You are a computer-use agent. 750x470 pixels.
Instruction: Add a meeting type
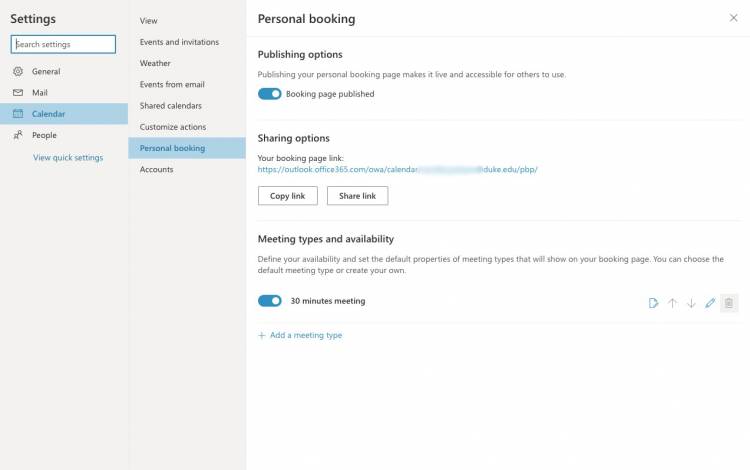click(x=300, y=335)
